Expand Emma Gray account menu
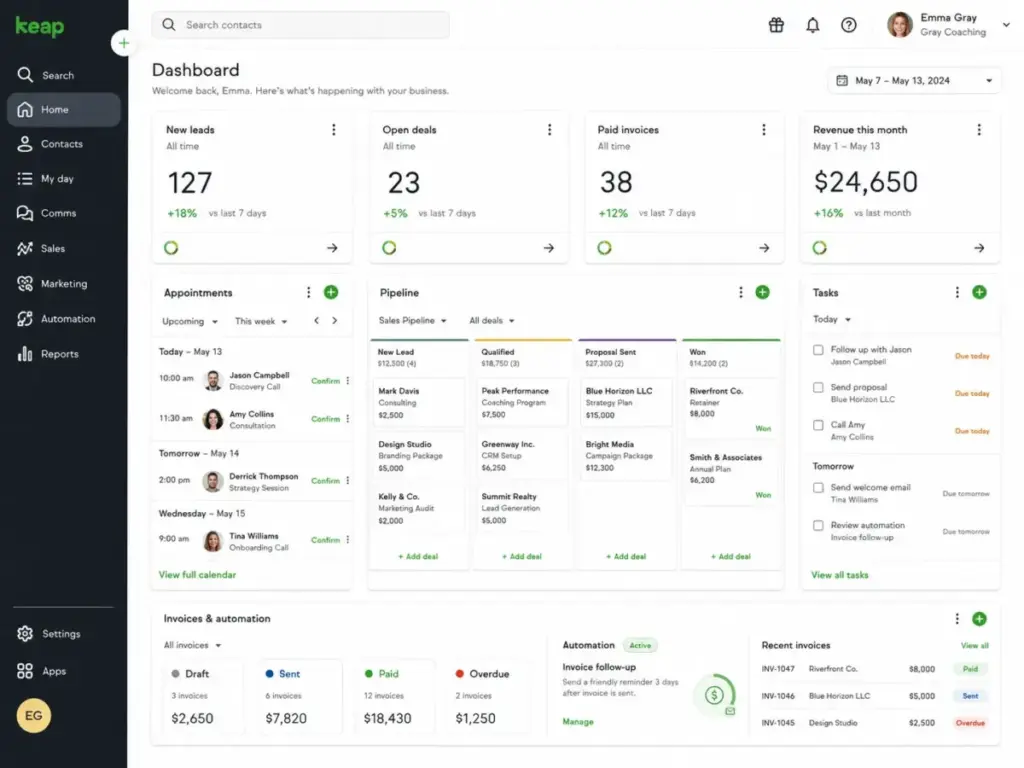Viewport: 1024px width, 768px height. [x=1006, y=25]
